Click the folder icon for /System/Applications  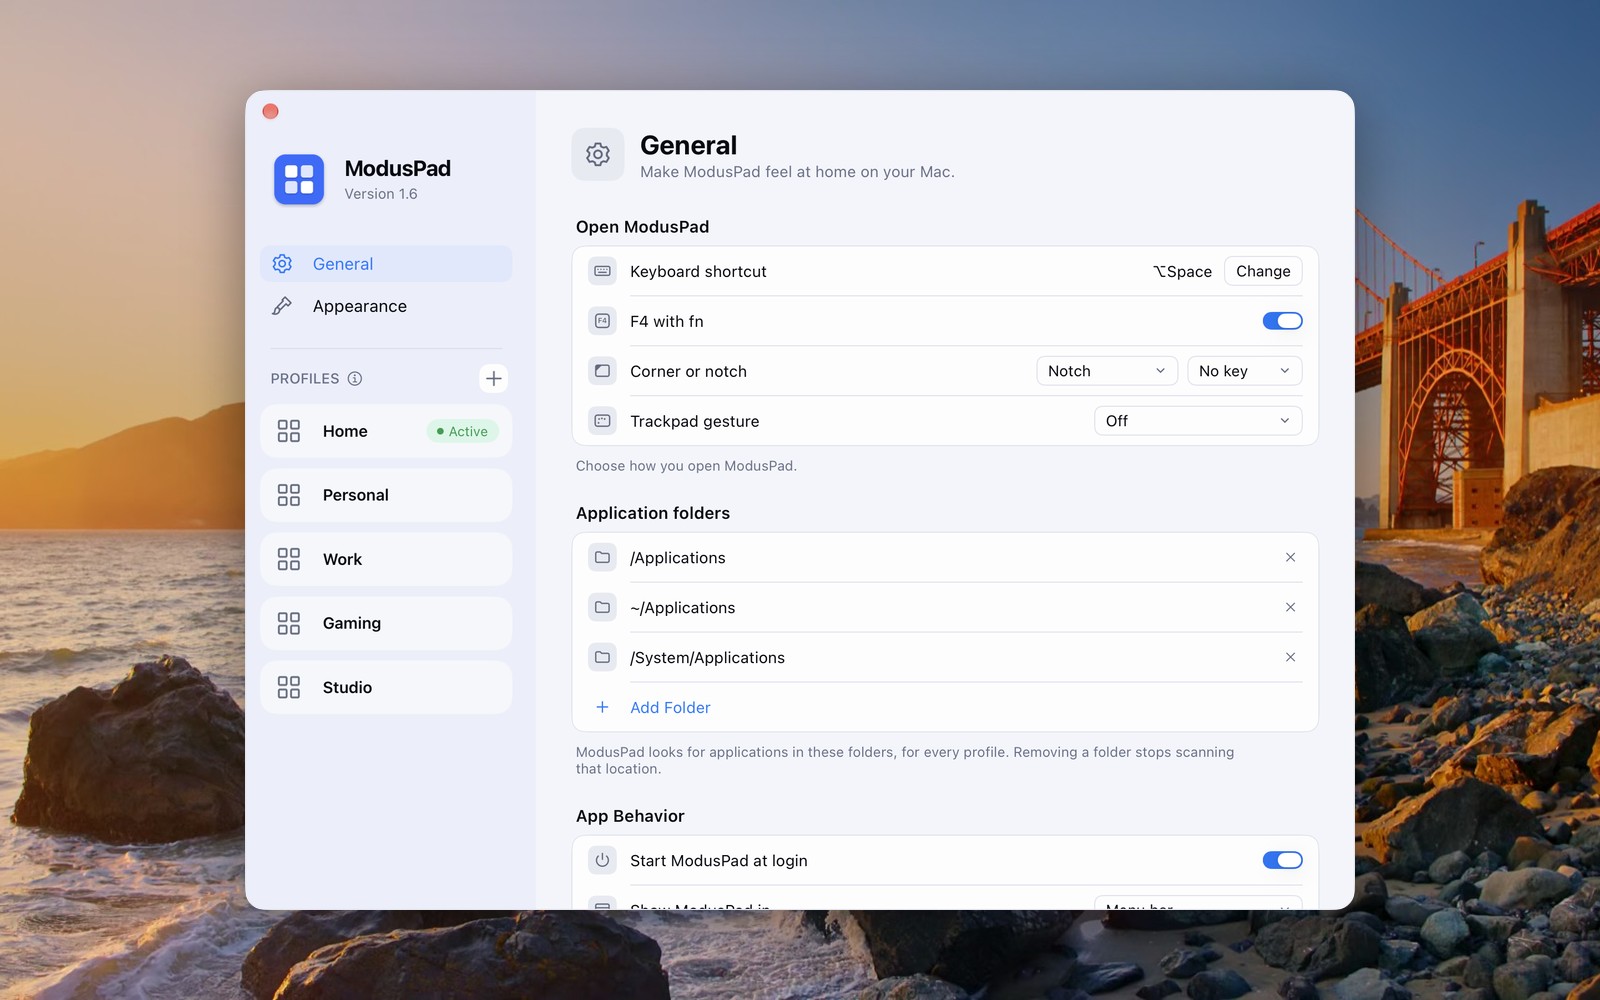[602, 658]
